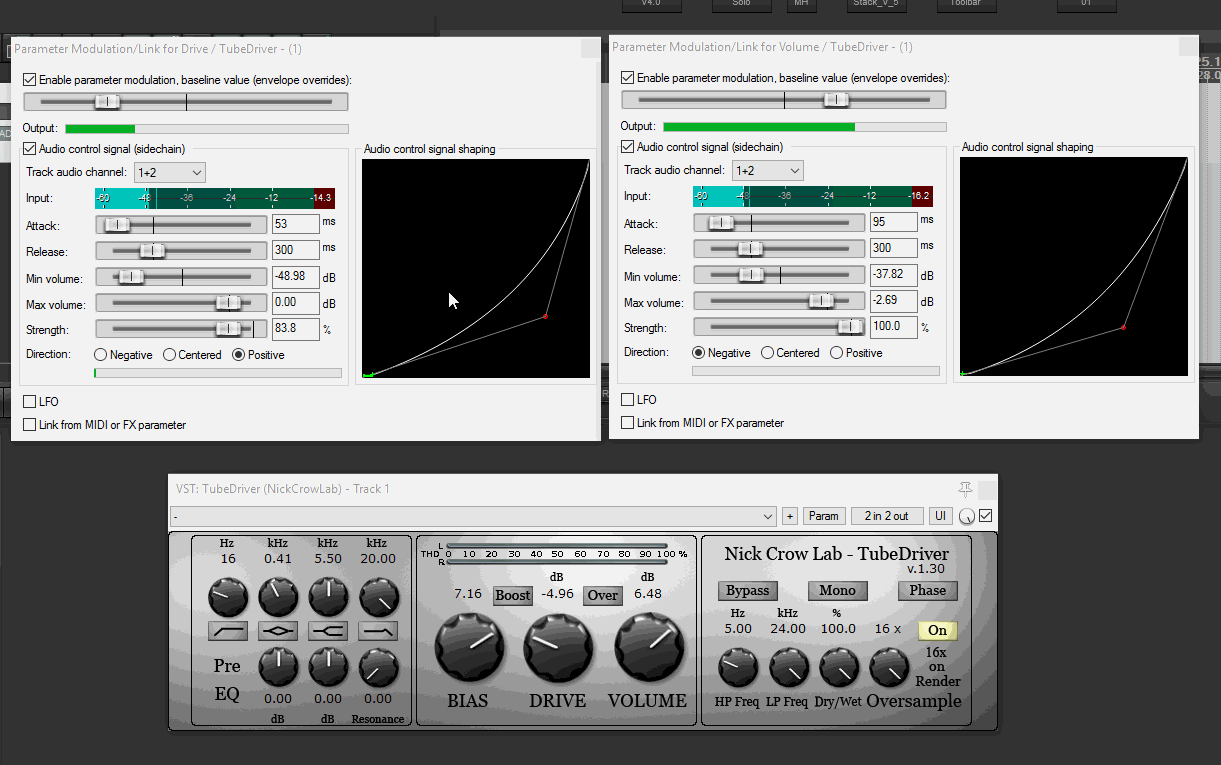
Task: Click the Attack slider in Drive window
Action: click(x=181, y=224)
